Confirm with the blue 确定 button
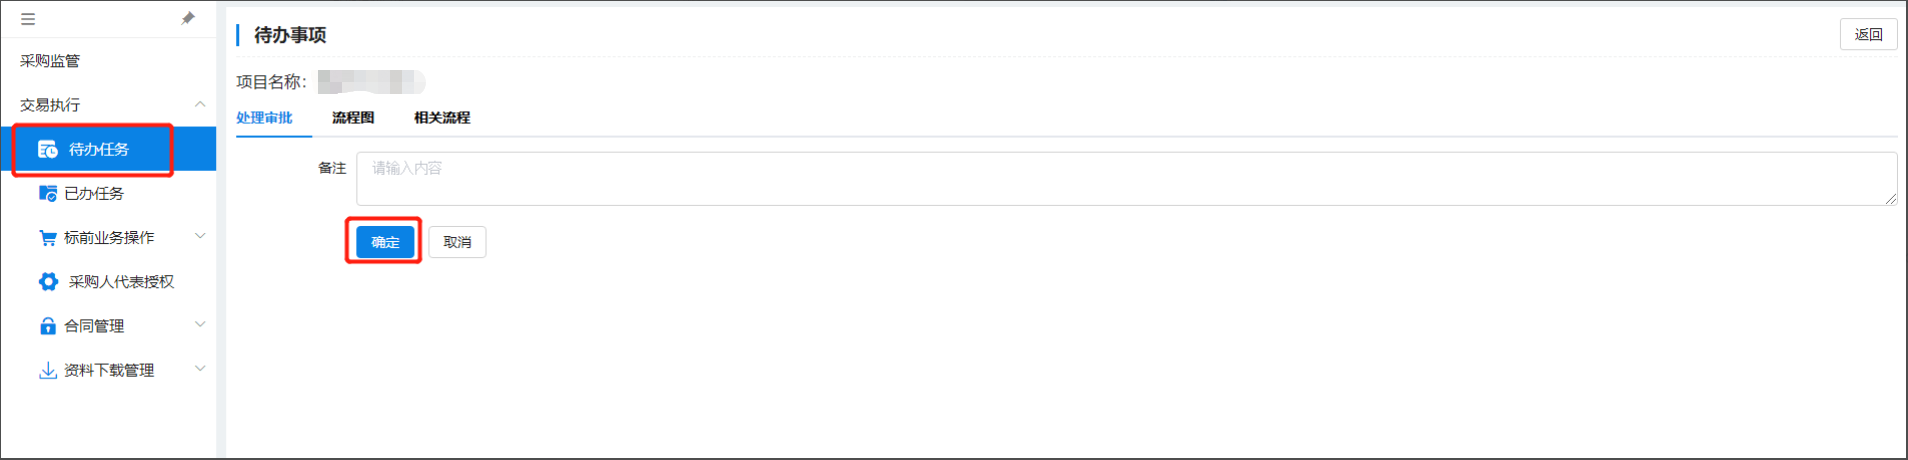 tap(385, 242)
